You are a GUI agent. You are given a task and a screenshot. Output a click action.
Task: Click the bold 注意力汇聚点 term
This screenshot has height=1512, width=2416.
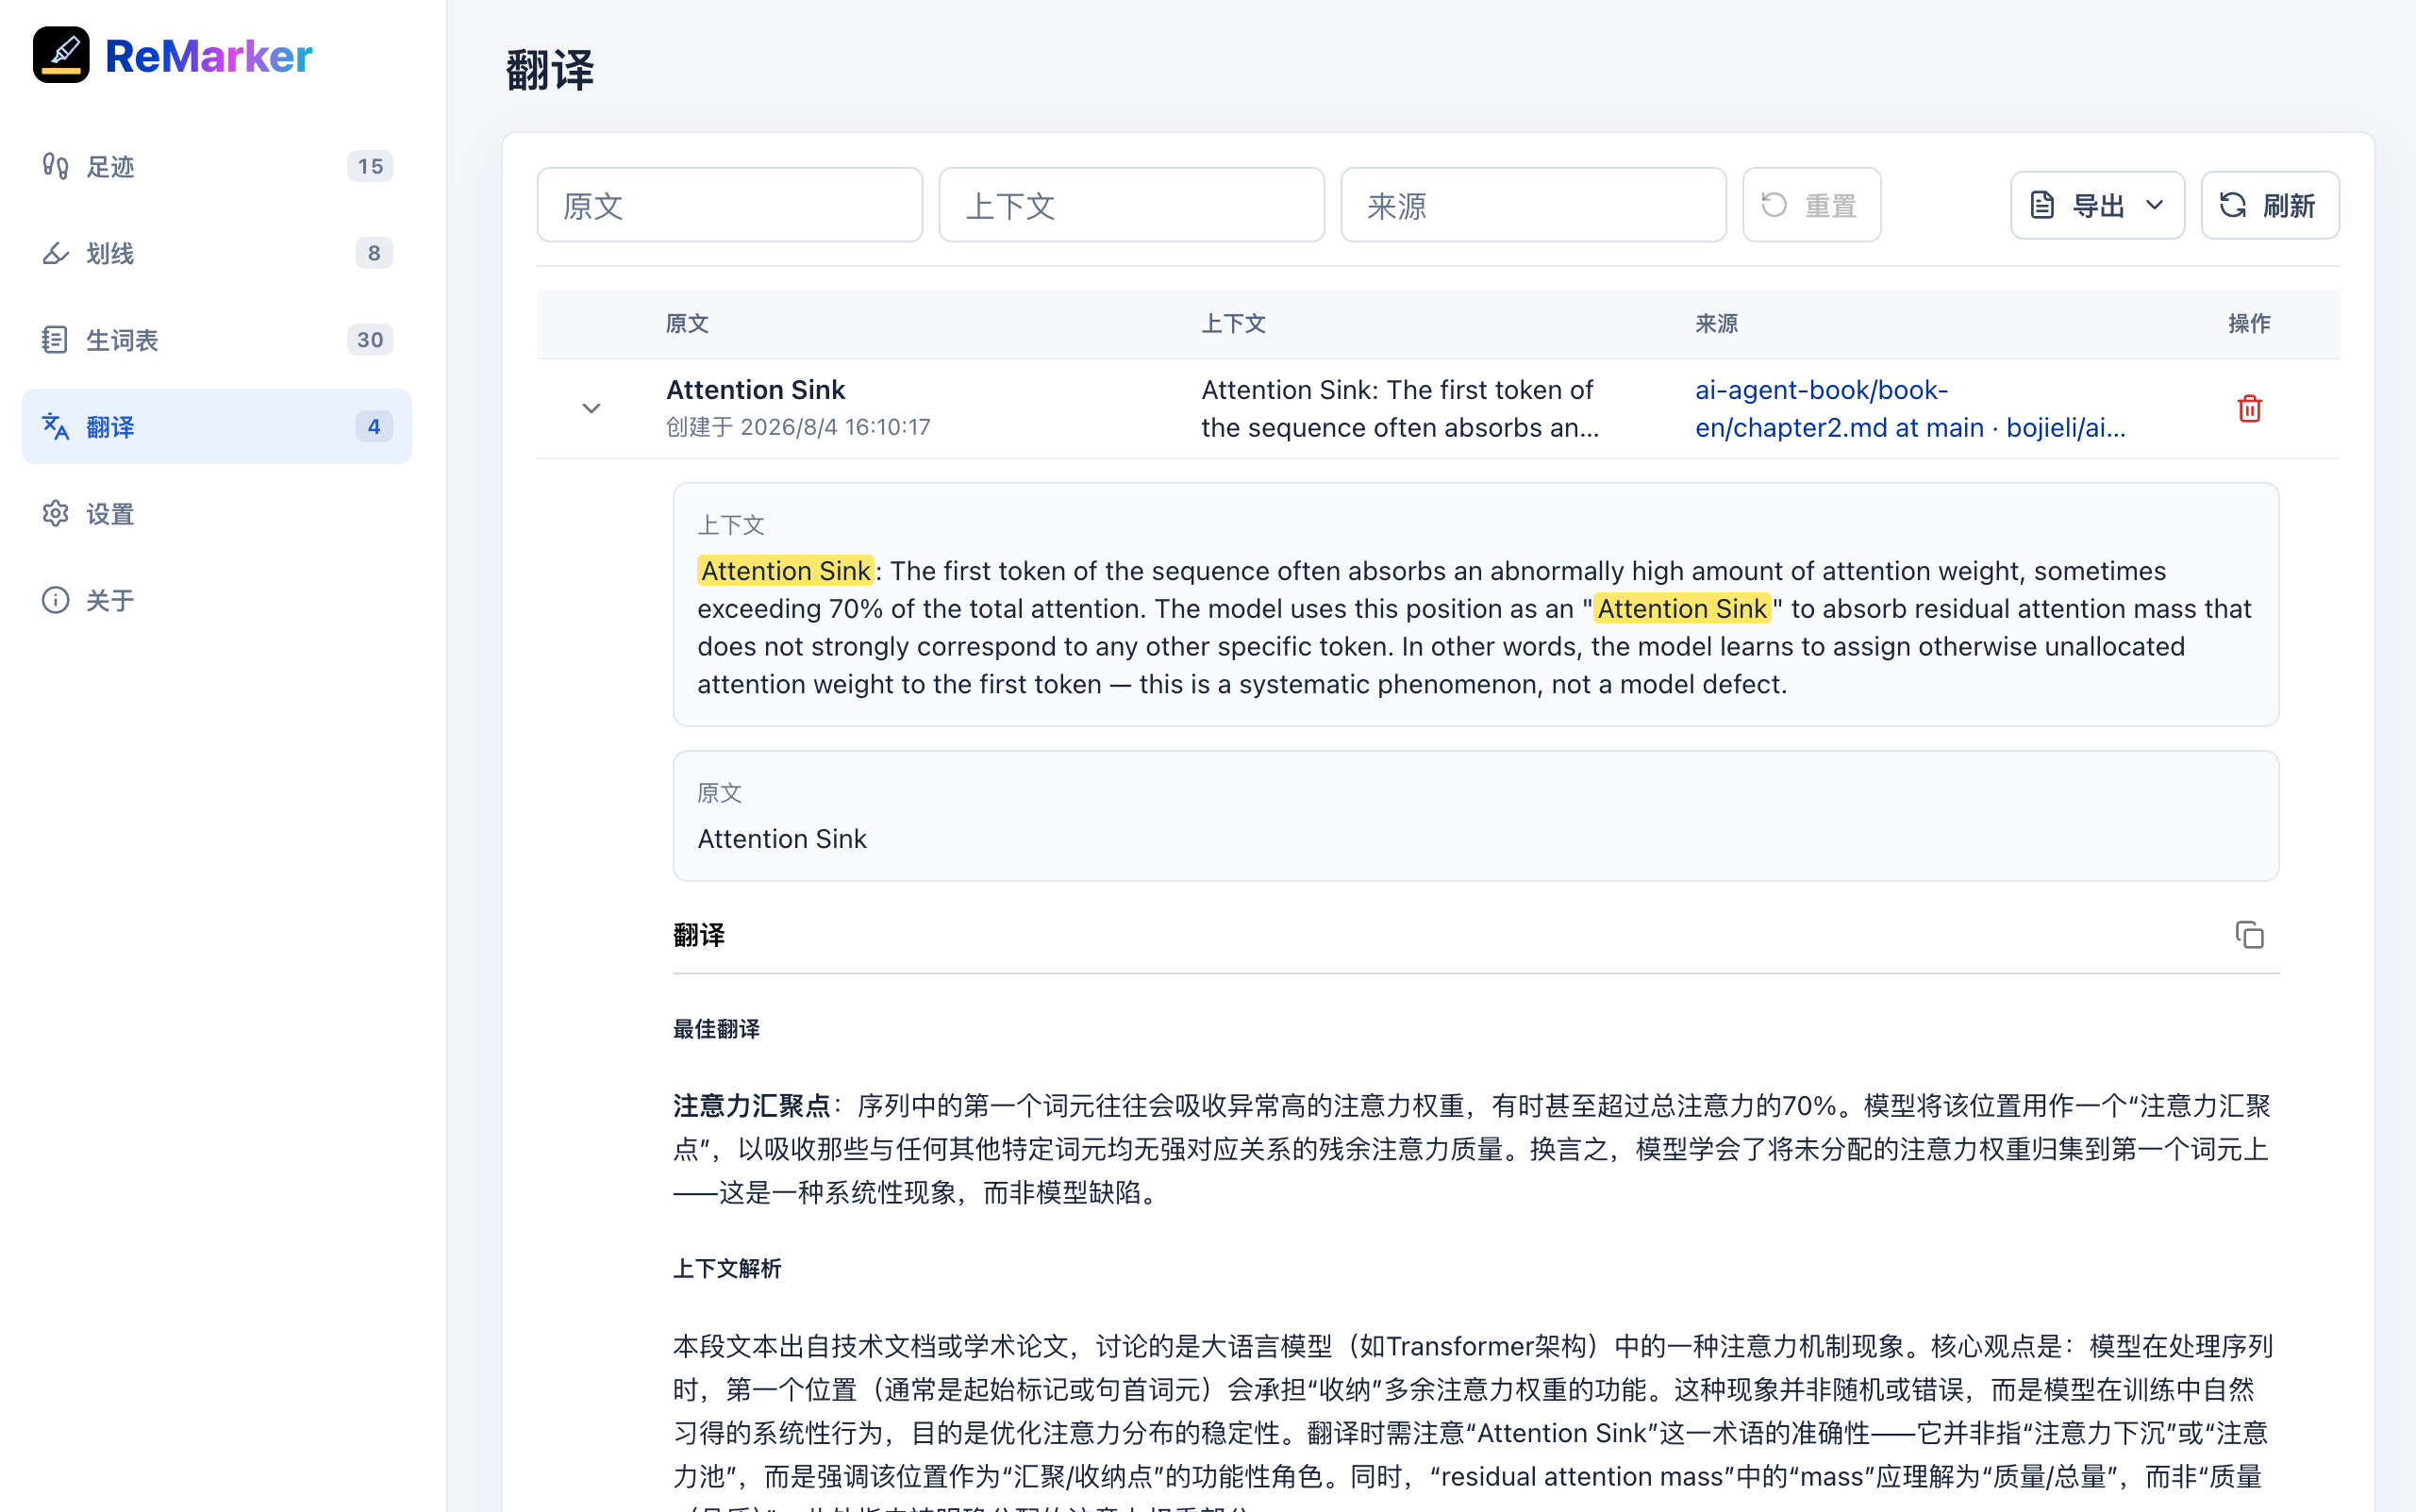pyautogui.click(x=751, y=1106)
